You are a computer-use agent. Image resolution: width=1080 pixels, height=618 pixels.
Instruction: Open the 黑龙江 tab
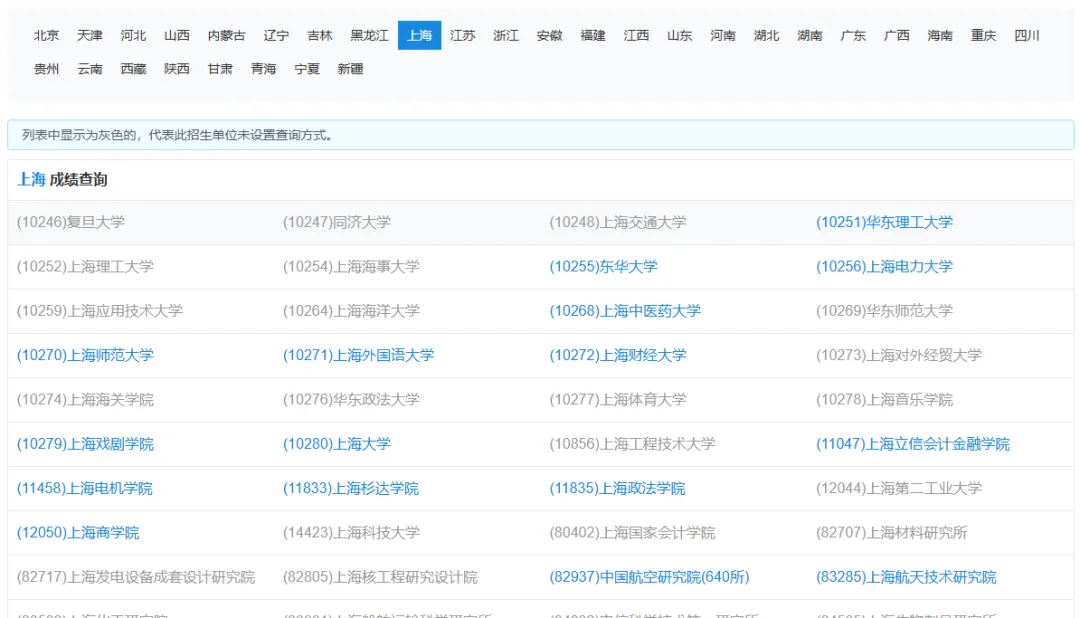click(369, 35)
